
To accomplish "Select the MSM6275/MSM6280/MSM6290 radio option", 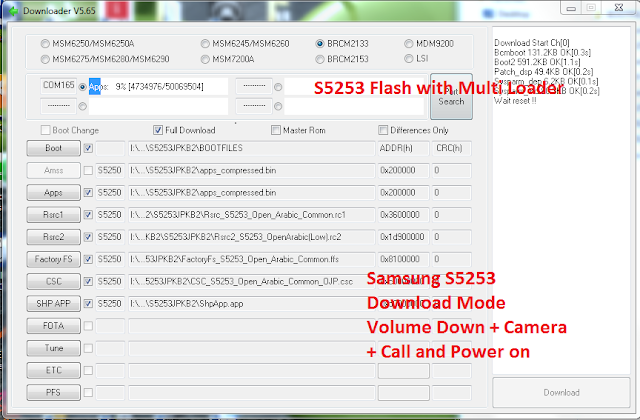I will (45, 59).
